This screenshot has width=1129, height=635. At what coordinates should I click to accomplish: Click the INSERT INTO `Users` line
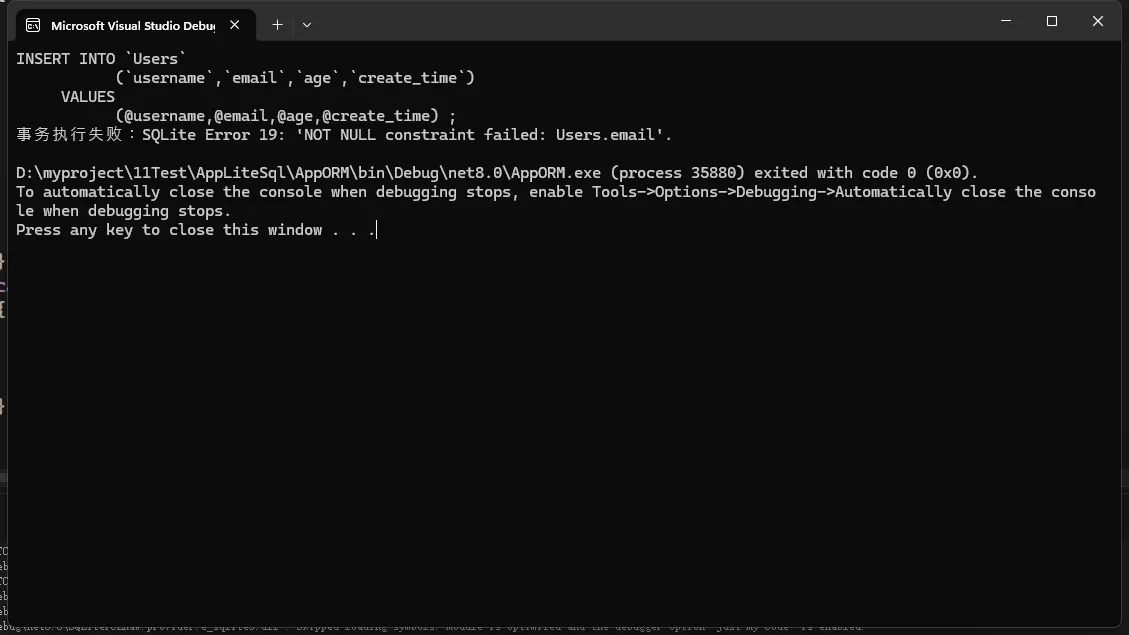coord(101,59)
